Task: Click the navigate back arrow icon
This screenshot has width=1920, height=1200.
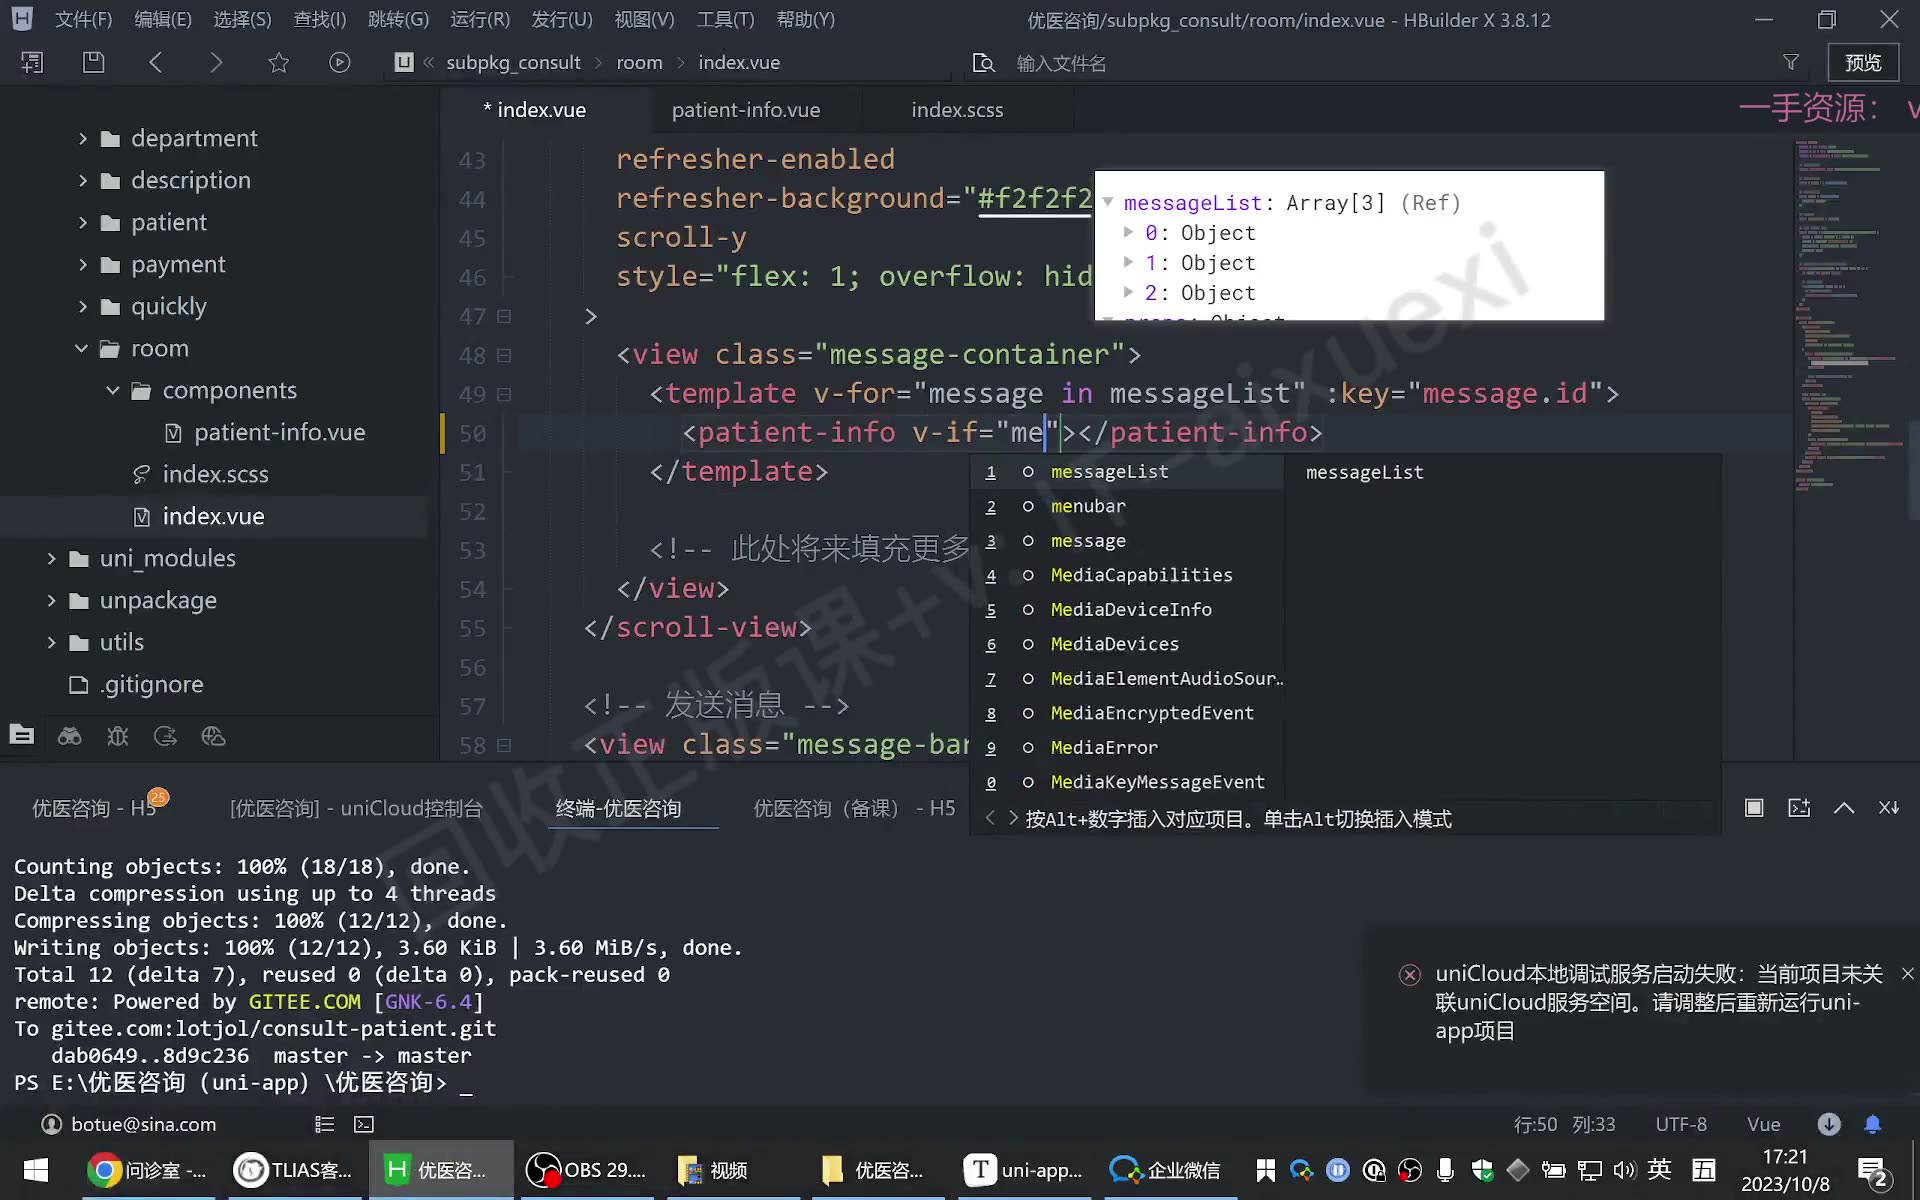Action: [155, 62]
